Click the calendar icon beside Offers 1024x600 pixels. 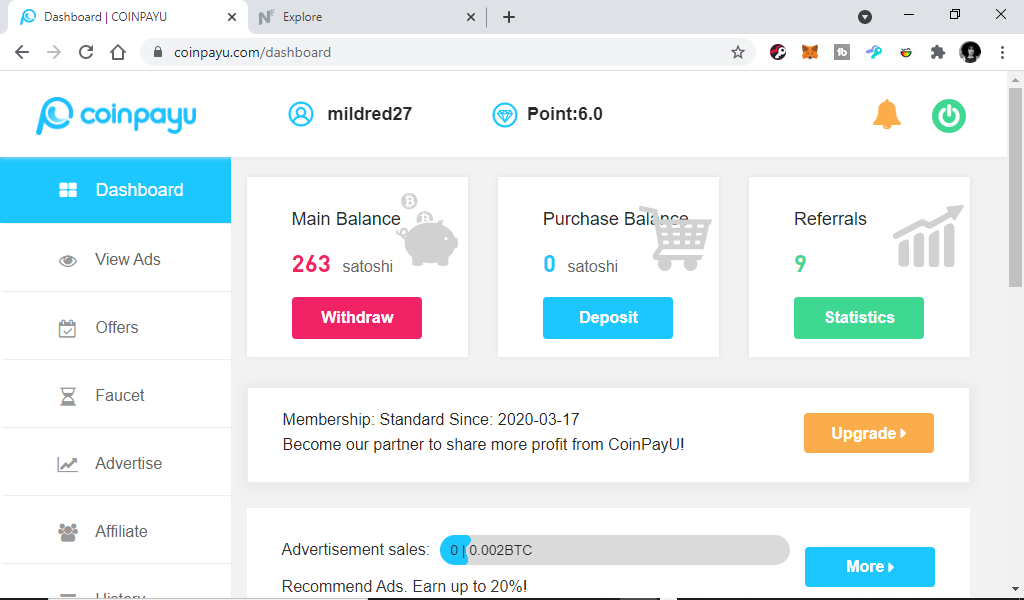(67, 328)
